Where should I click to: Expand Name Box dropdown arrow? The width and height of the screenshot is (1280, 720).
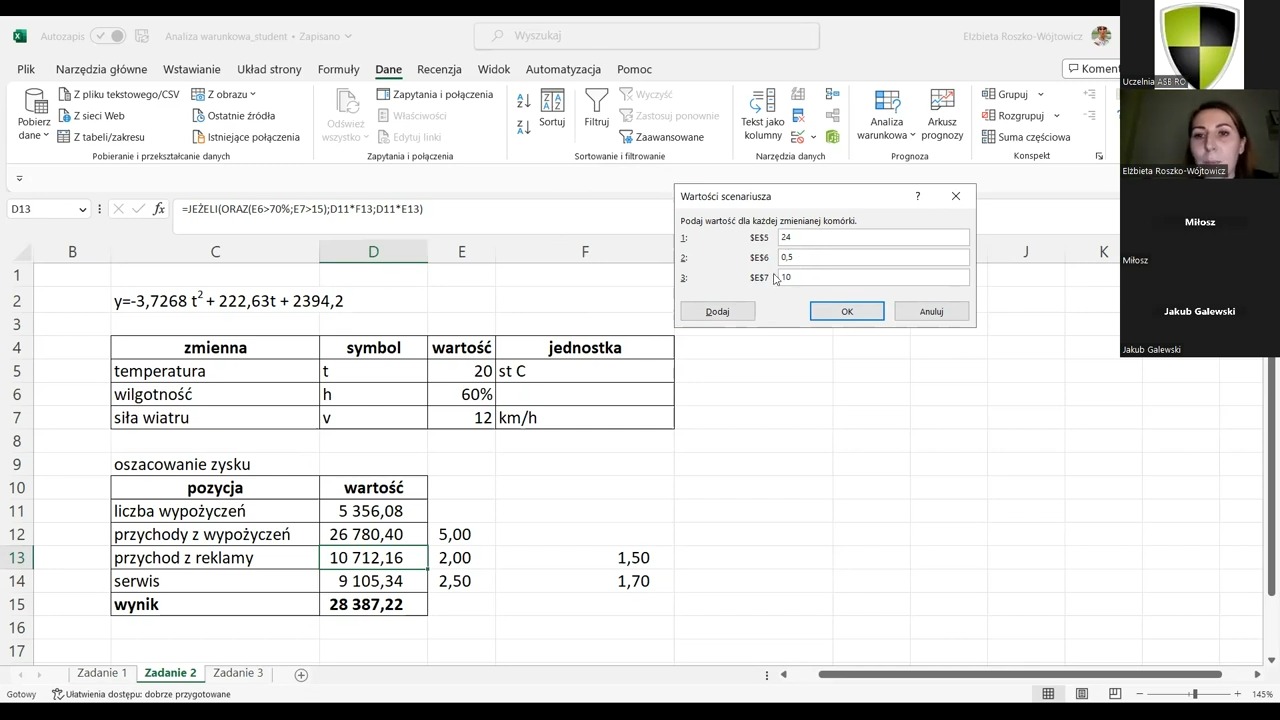82,209
